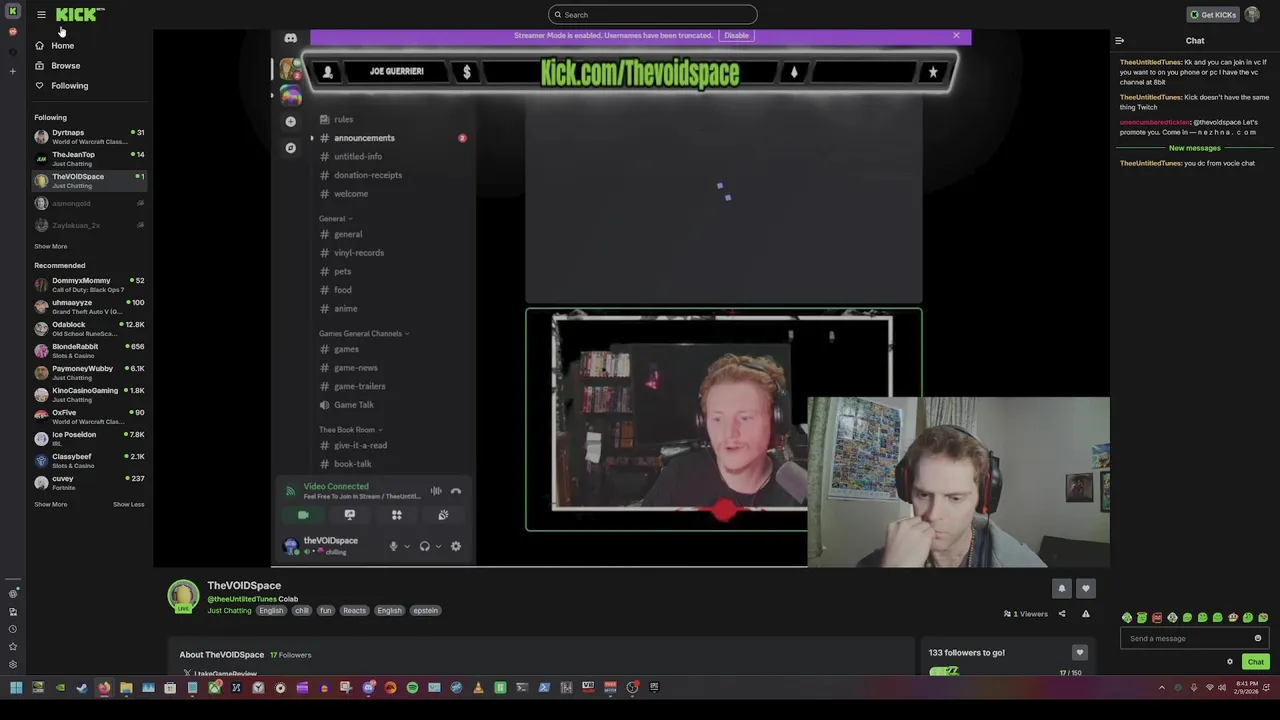Click the epstein stream tag

click(425, 610)
